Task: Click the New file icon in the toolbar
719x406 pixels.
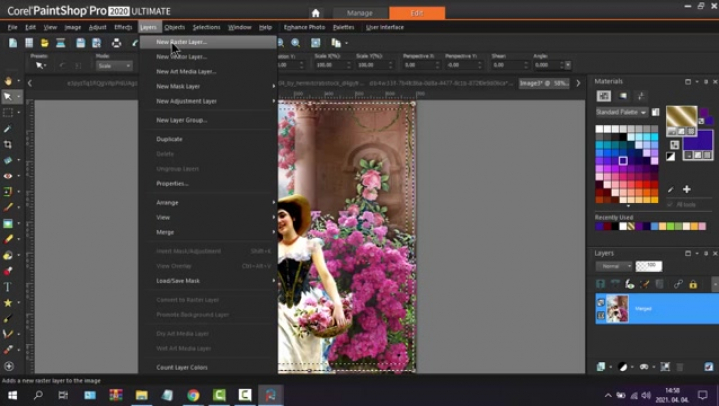Action: [x=13, y=43]
